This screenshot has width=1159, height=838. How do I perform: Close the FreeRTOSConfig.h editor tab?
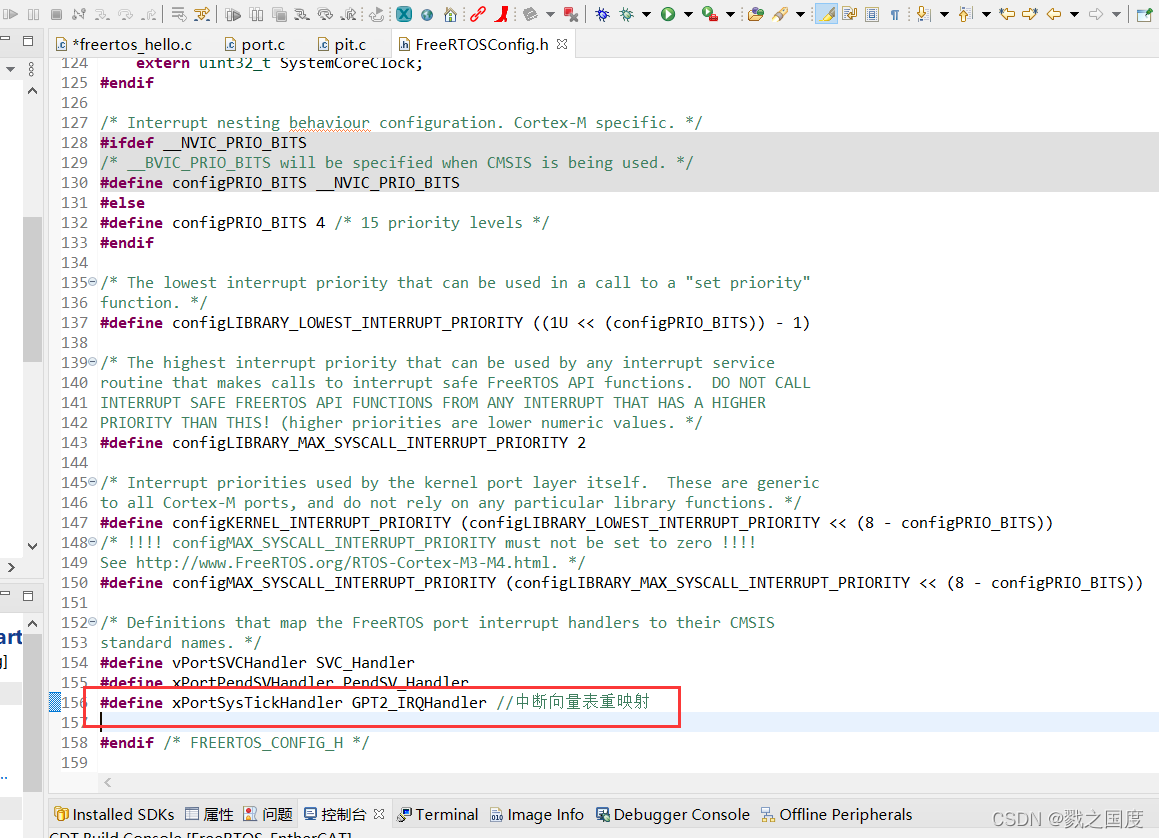(x=562, y=44)
